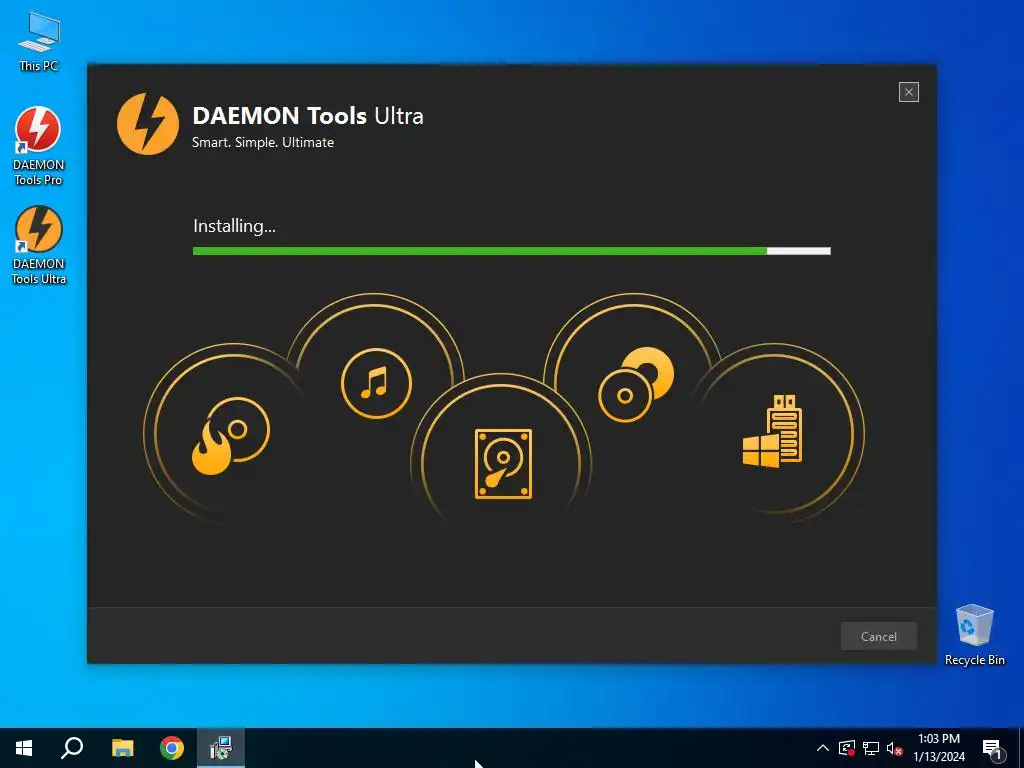Click the 'Smart. Simple. Ultimate' tagline
The image size is (1024, 768).
tap(263, 142)
